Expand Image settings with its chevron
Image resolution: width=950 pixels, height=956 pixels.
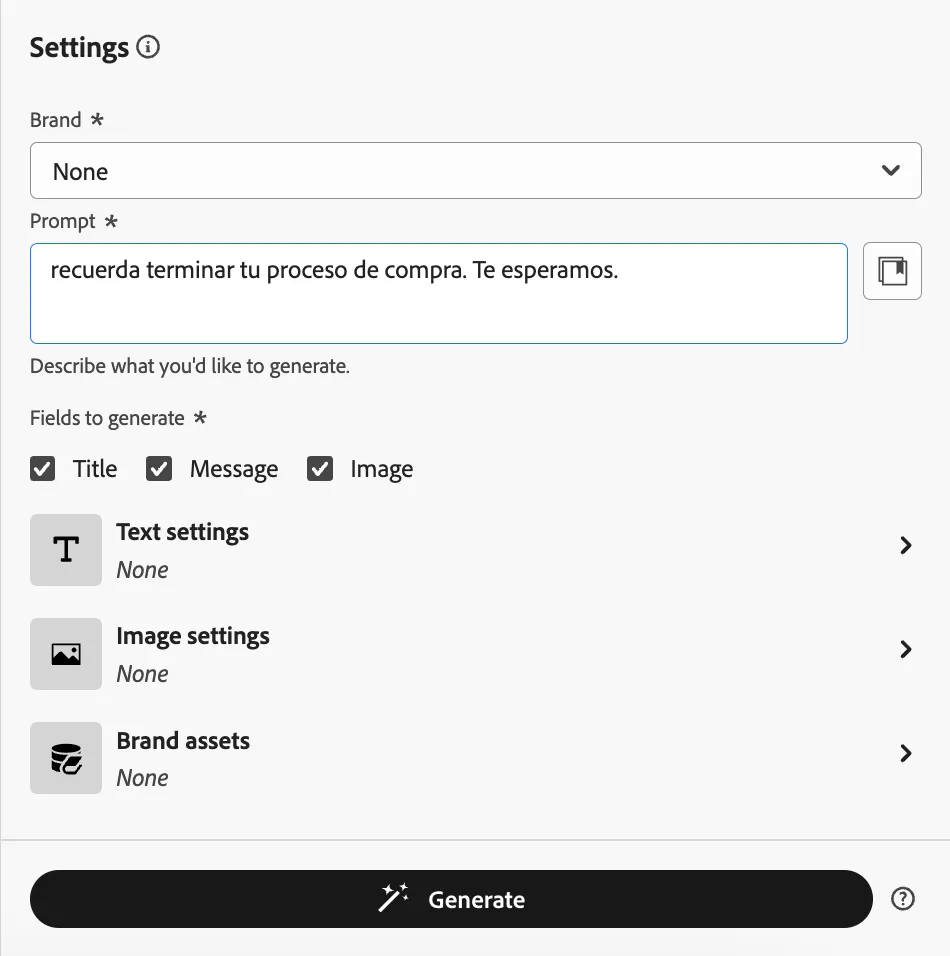click(905, 649)
